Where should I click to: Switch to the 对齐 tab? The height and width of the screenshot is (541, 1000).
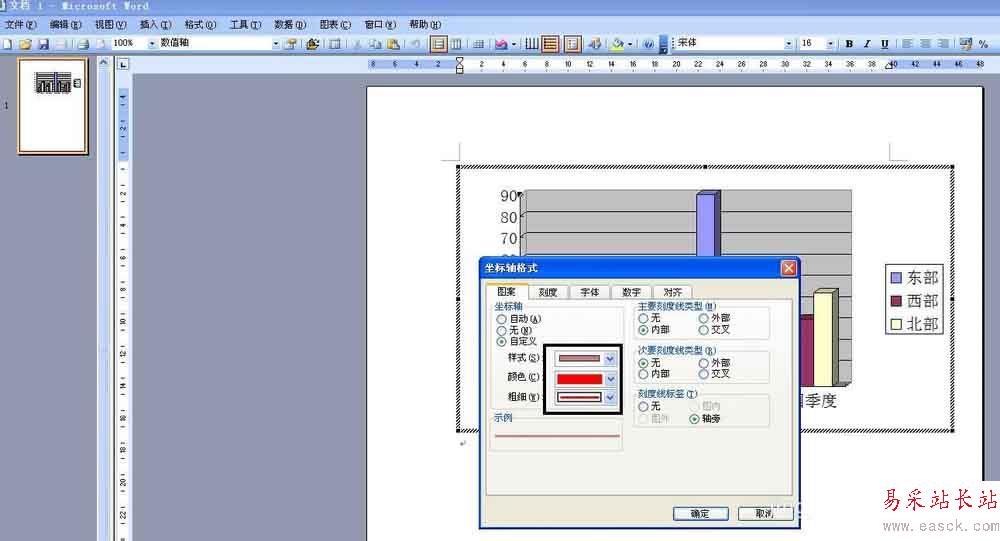coord(673,292)
